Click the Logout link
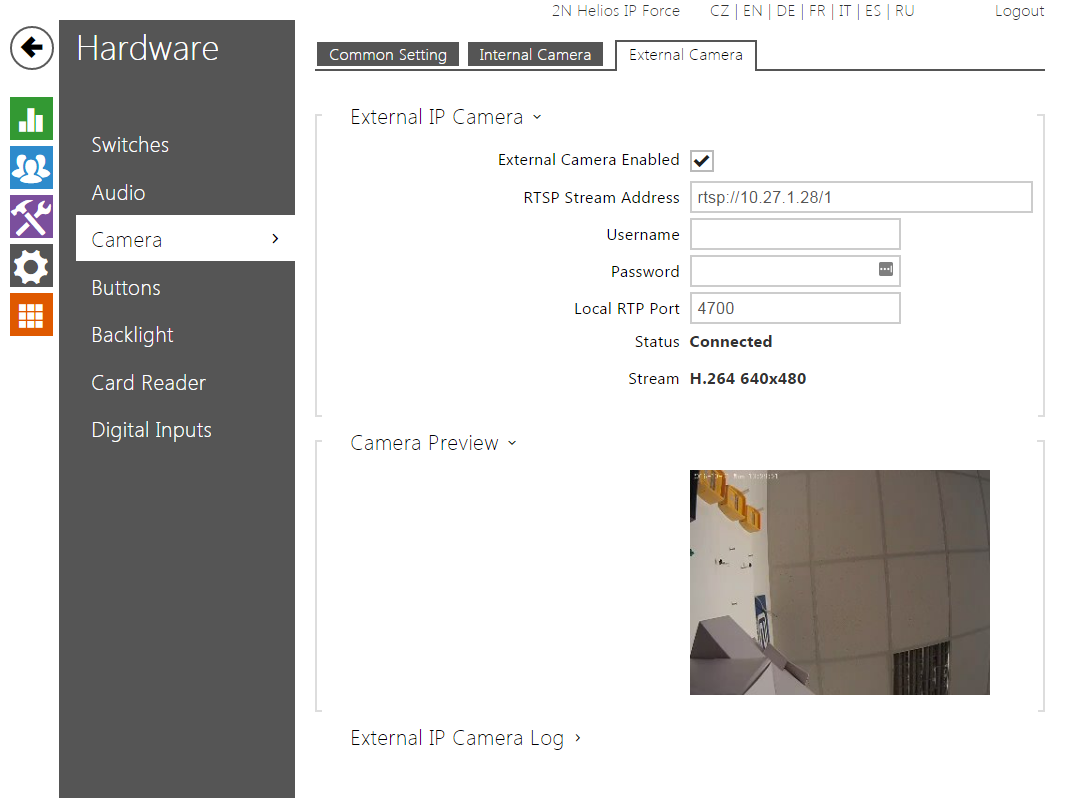Screen dimensions: 1079x798 pyautogui.click(x=1019, y=11)
